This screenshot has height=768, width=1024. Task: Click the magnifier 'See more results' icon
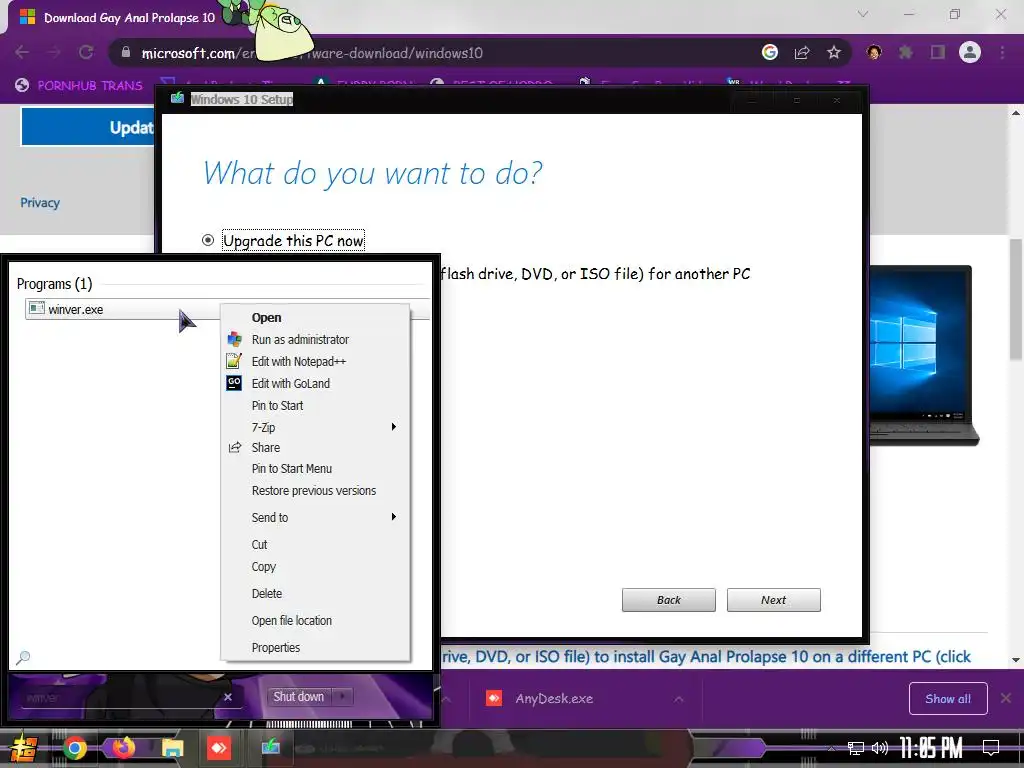23,657
